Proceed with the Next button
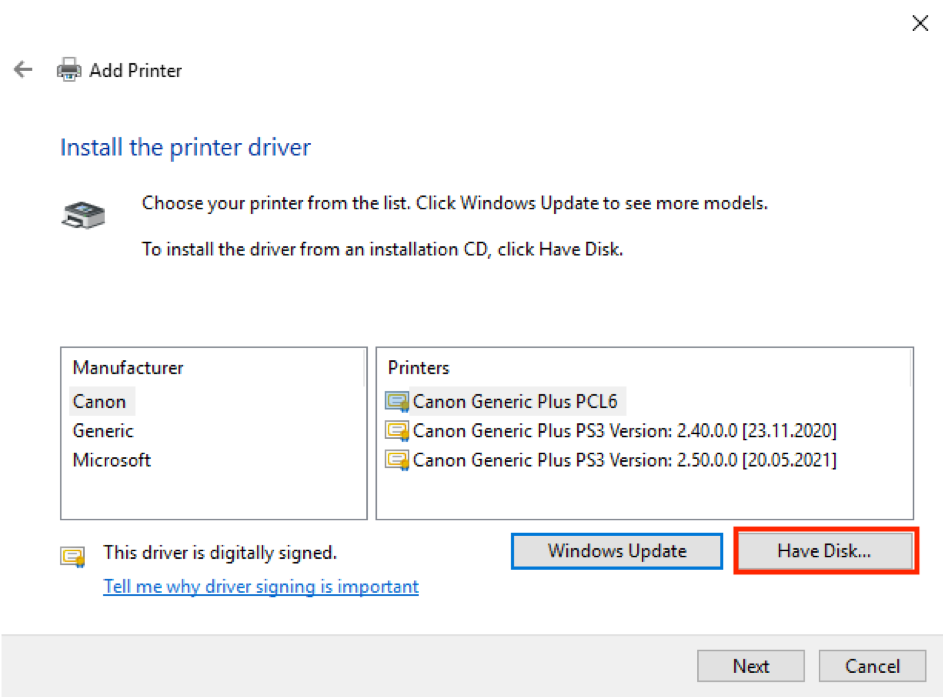The width and height of the screenshot is (943, 697). coord(751,666)
